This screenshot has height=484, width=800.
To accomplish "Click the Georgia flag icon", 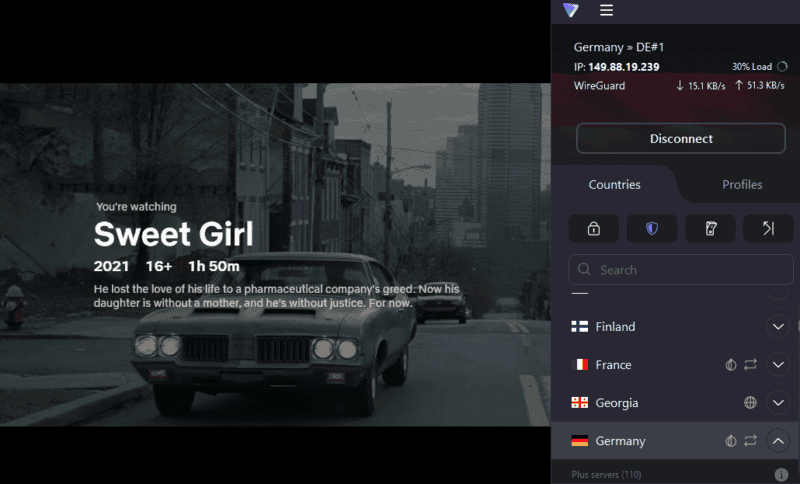I will [x=580, y=403].
